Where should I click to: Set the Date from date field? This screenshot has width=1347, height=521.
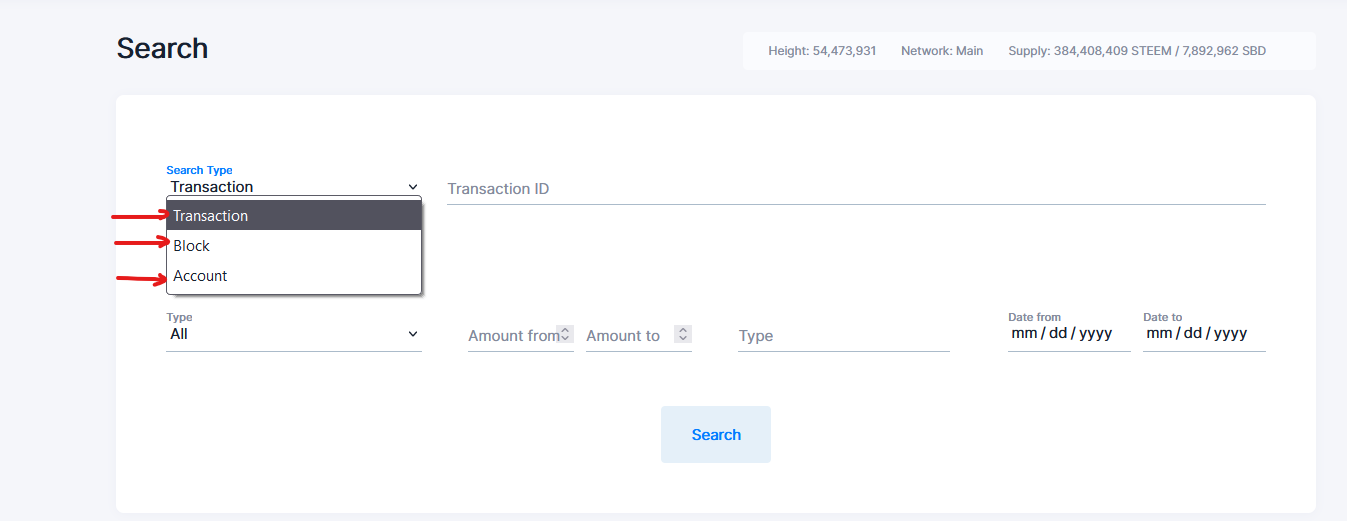1069,334
